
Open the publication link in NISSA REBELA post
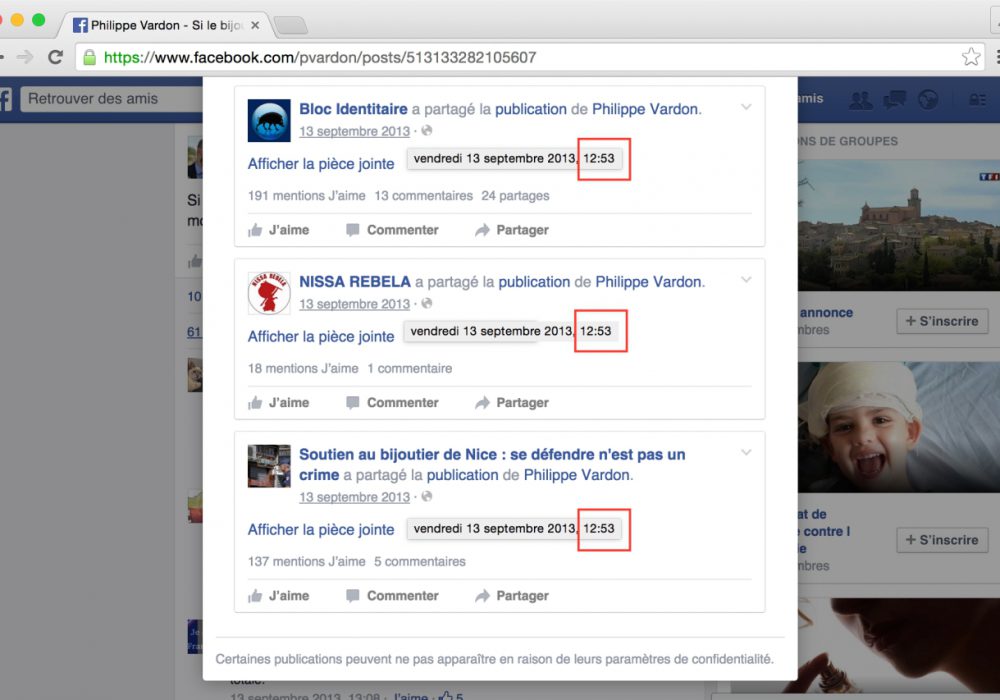click(534, 282)
